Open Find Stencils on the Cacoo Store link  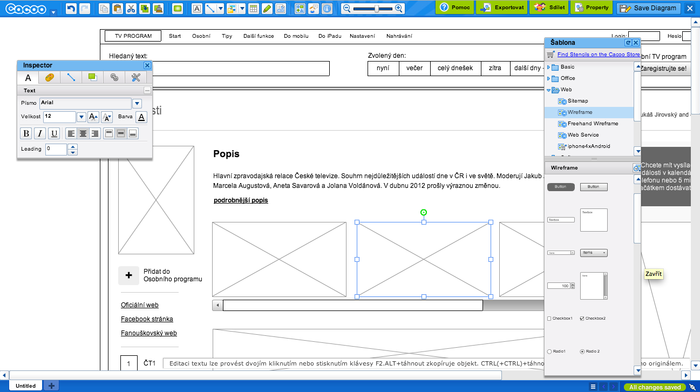coord(598,54)
